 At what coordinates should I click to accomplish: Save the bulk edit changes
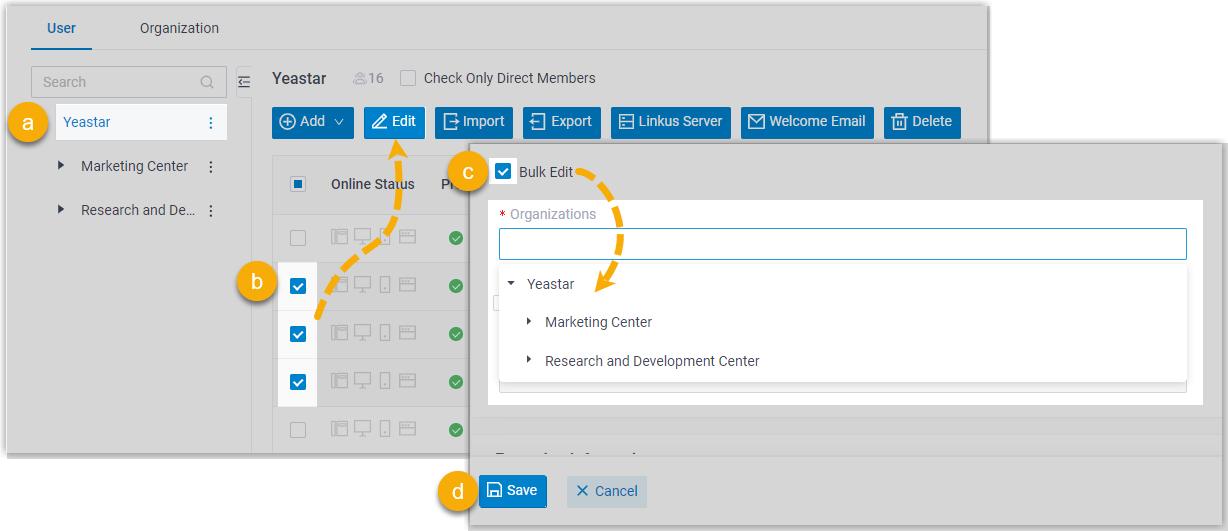[x=512, y=491]
